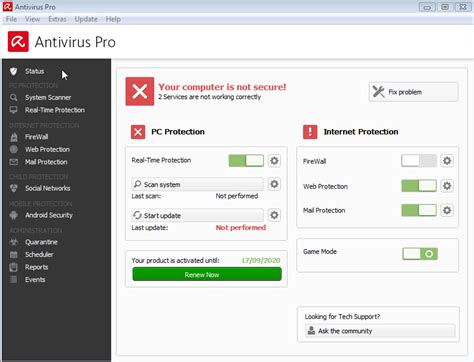The image size is (474, 362).
Task: Open Reports in the sidebar
Action: [36, 267]
